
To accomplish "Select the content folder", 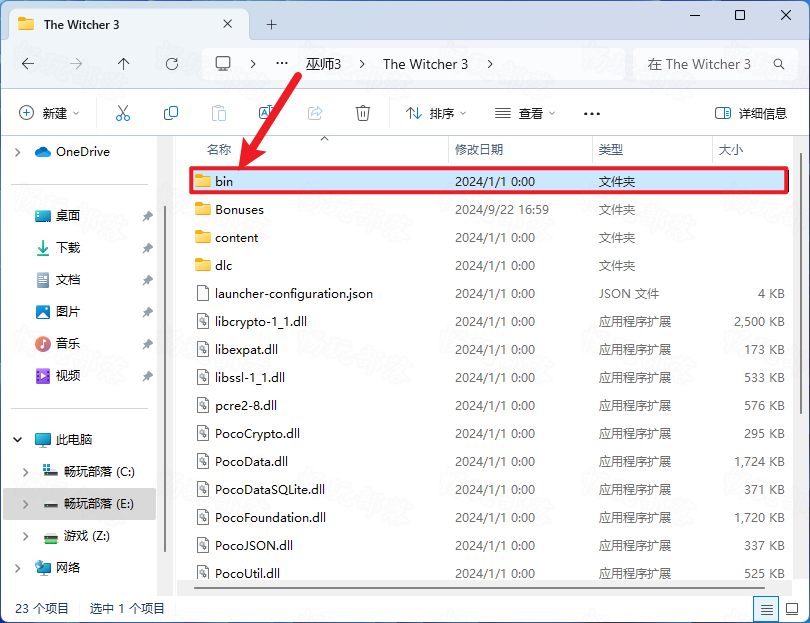I will click(489, 238).
